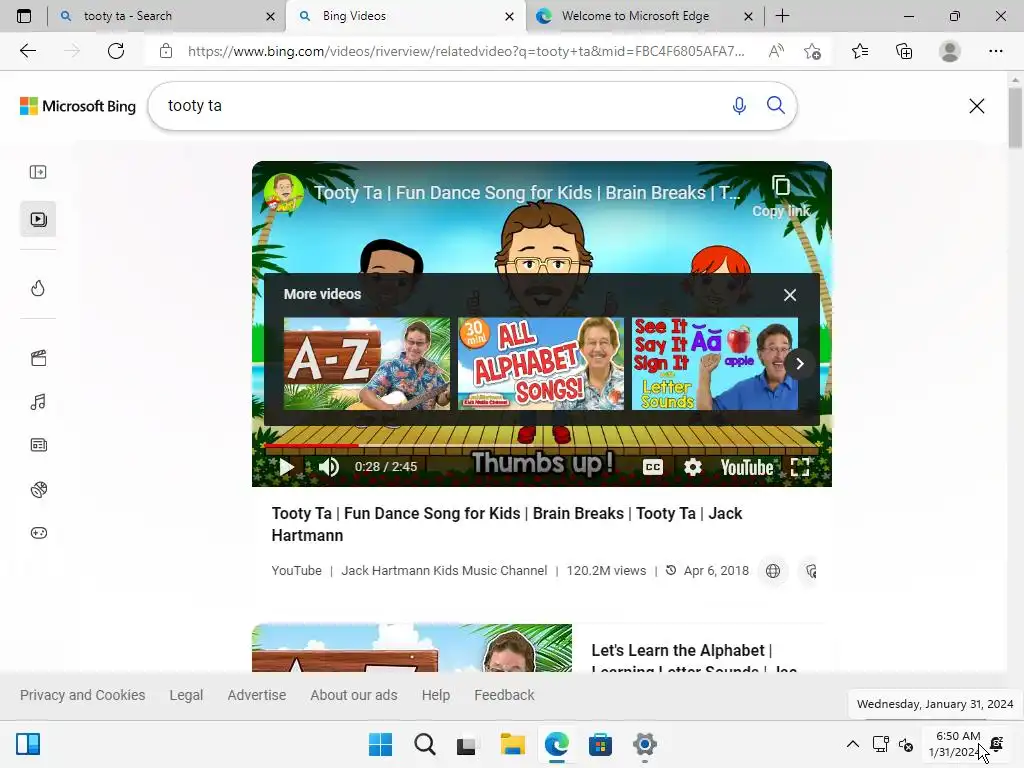This screenshot has height=768, width=1024.
Task: Open Let's Learn the Alphabet title link
Action: point(694,658)
